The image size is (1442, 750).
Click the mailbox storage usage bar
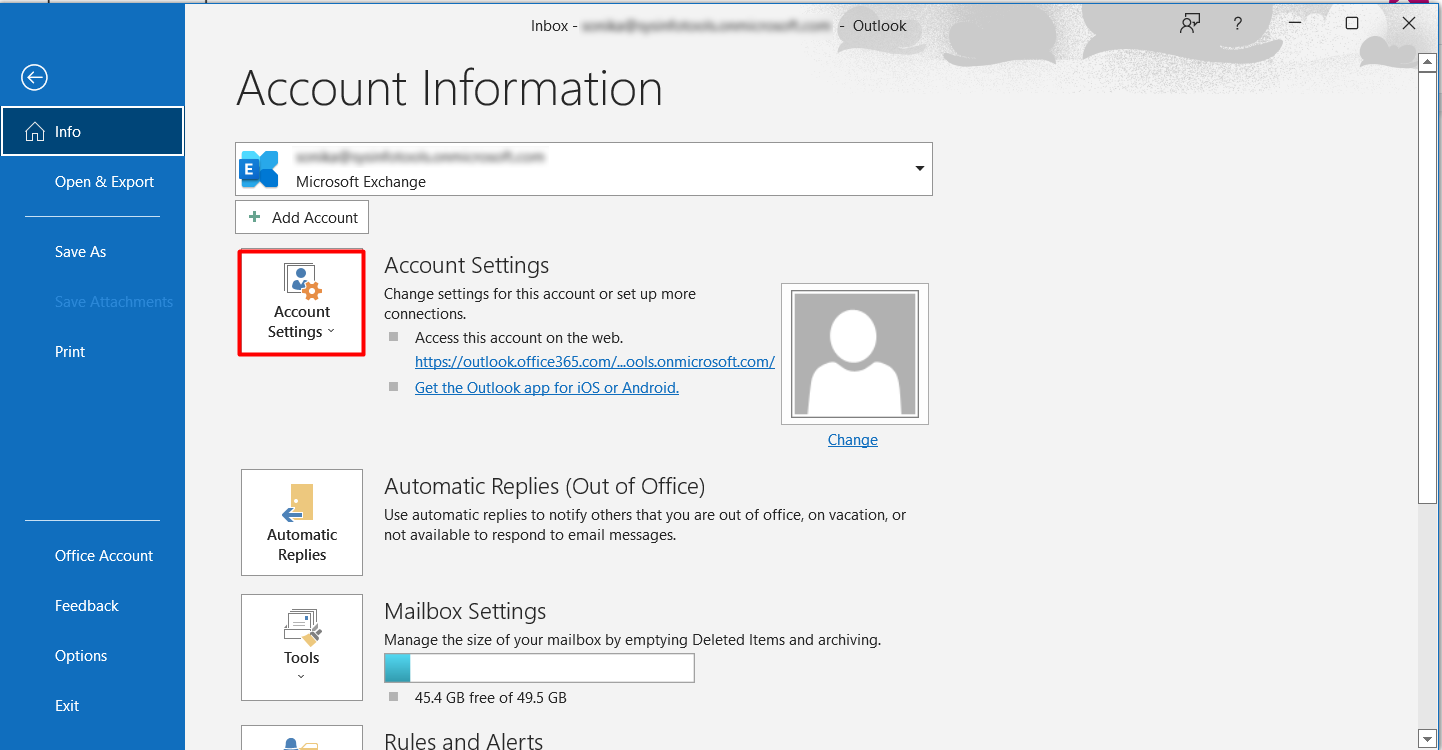tap(539, 668)
